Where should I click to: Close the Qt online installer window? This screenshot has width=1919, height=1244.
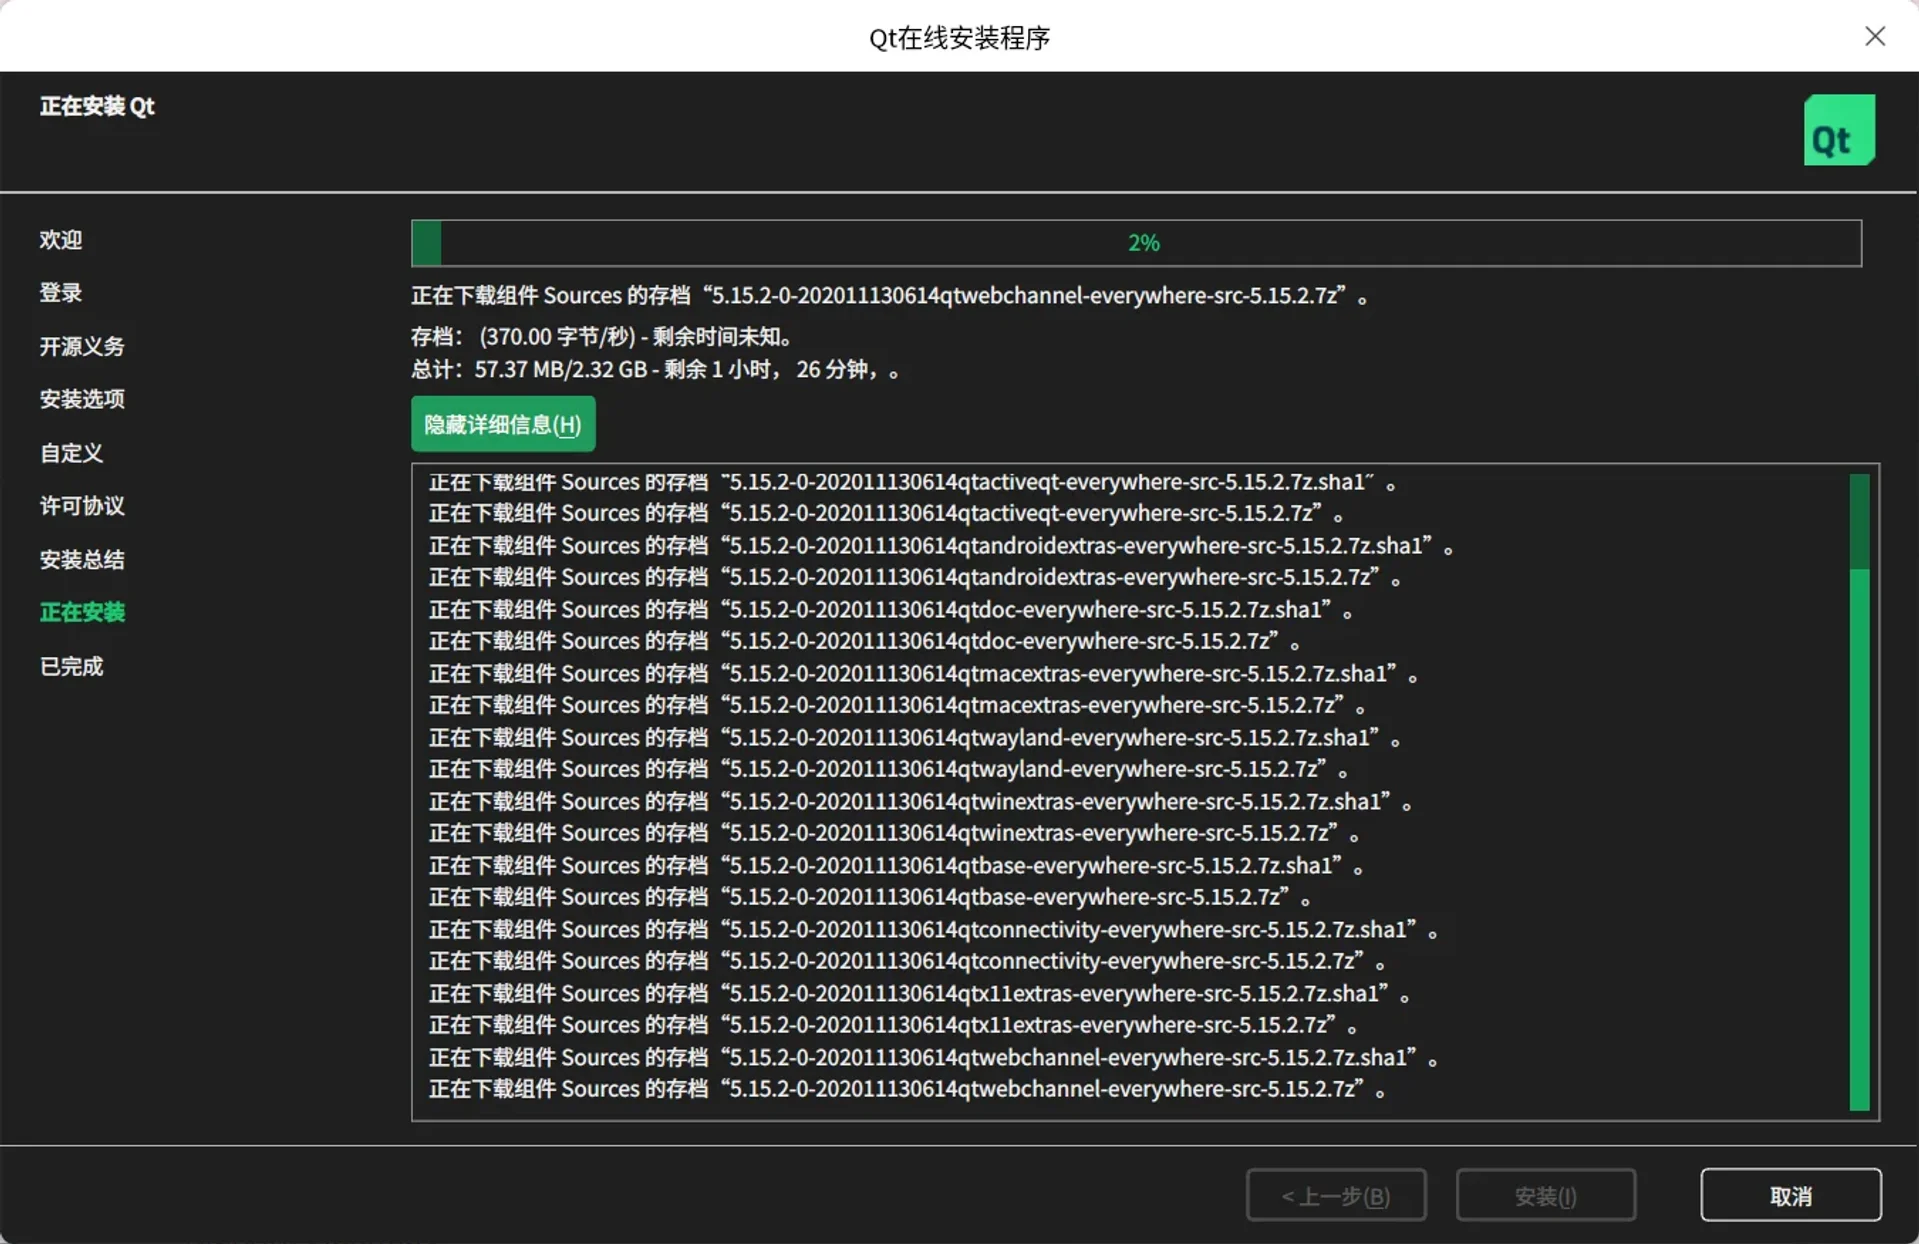1875,36
